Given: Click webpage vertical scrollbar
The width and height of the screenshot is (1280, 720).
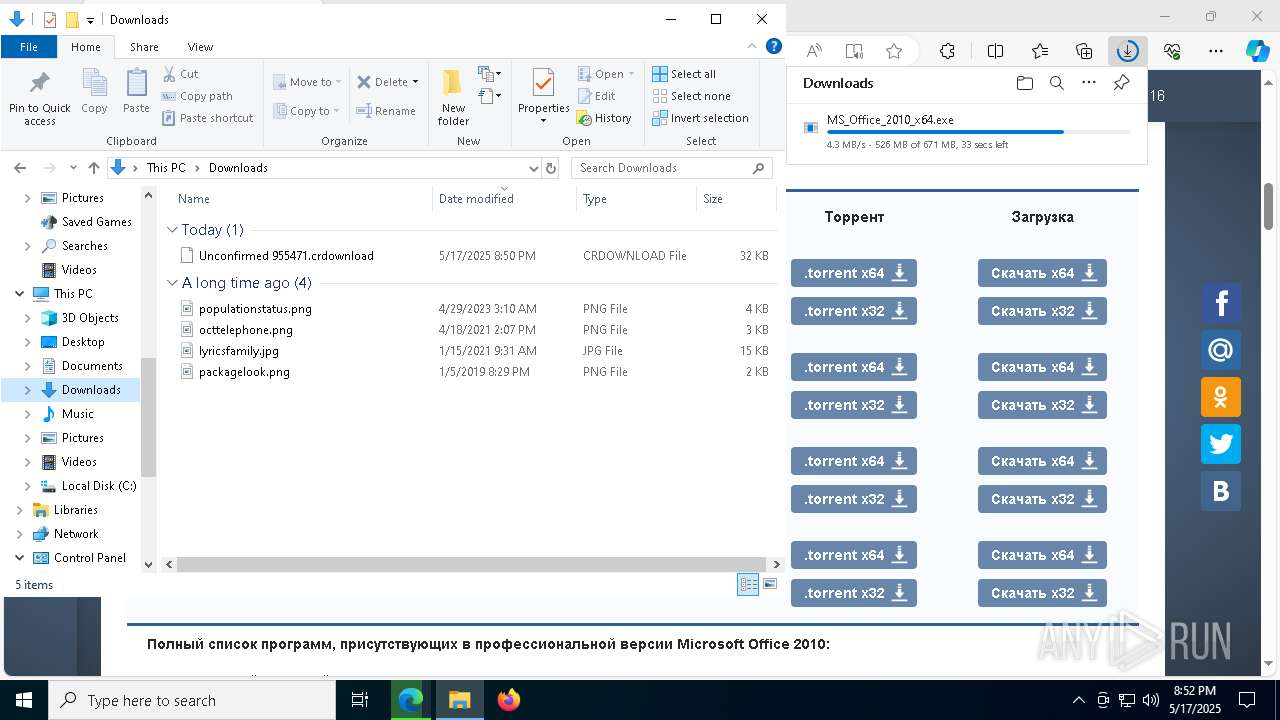Looking at the screenshot, I should [x=1269, y=207].
